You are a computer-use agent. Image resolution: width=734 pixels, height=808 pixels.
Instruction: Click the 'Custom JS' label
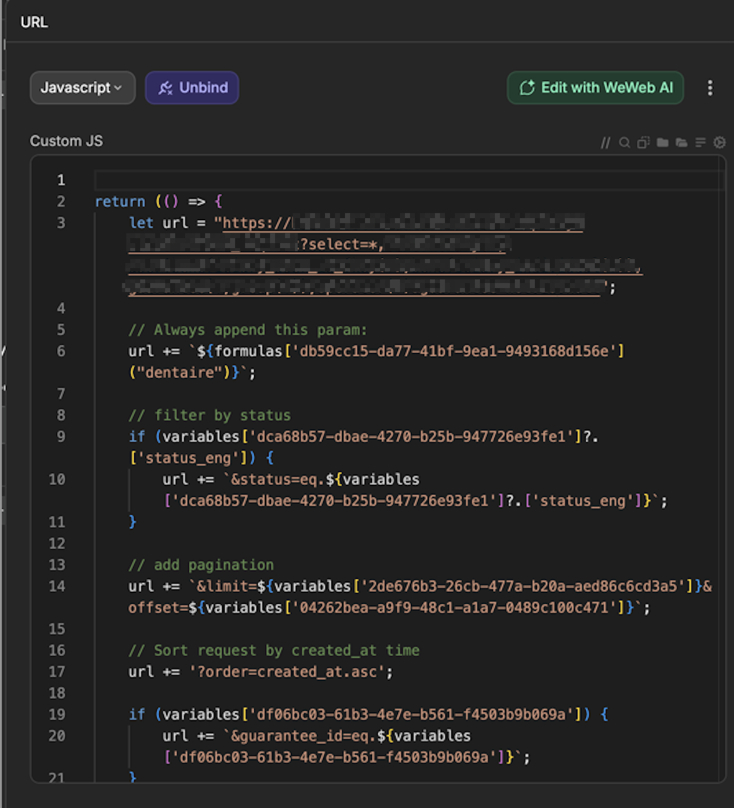(x=66, y=141)
